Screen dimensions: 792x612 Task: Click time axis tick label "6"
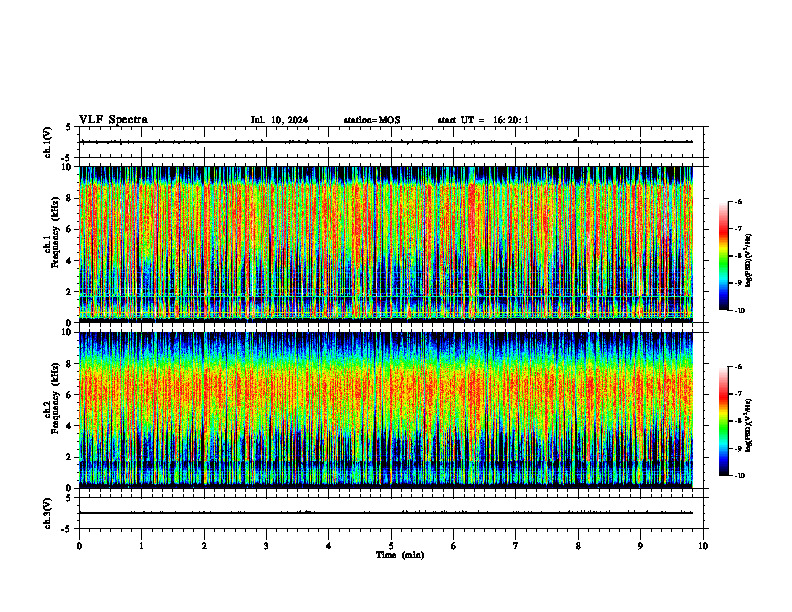coord(454,546)
